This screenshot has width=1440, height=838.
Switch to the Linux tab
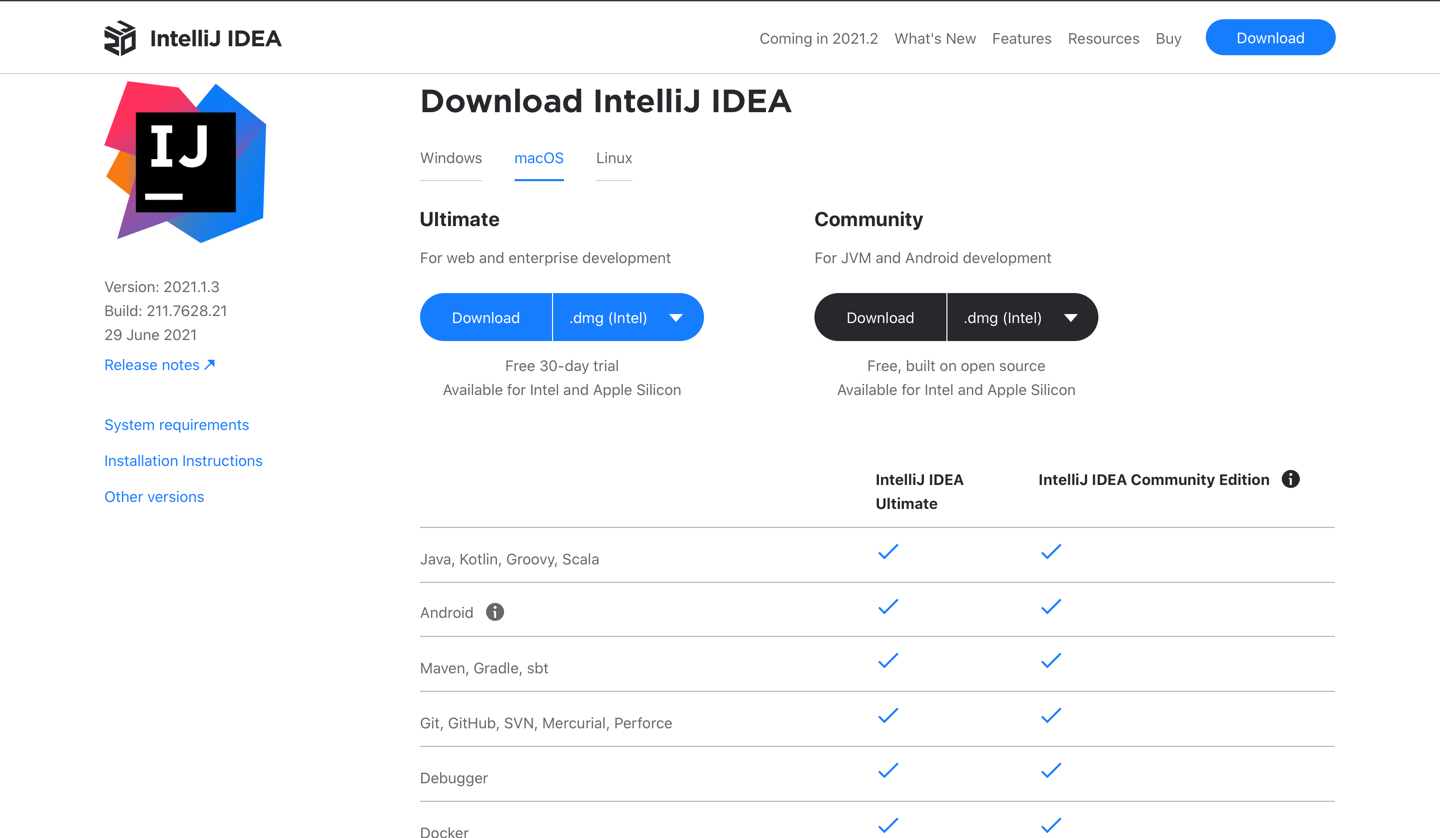pos(614,158)
